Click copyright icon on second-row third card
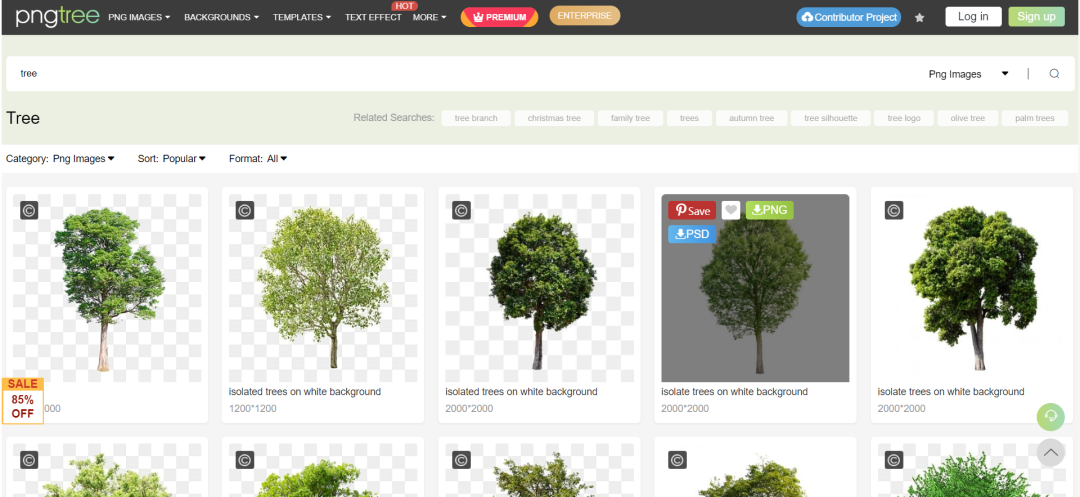Screen dimensions: 1080x497 (461, 460)
